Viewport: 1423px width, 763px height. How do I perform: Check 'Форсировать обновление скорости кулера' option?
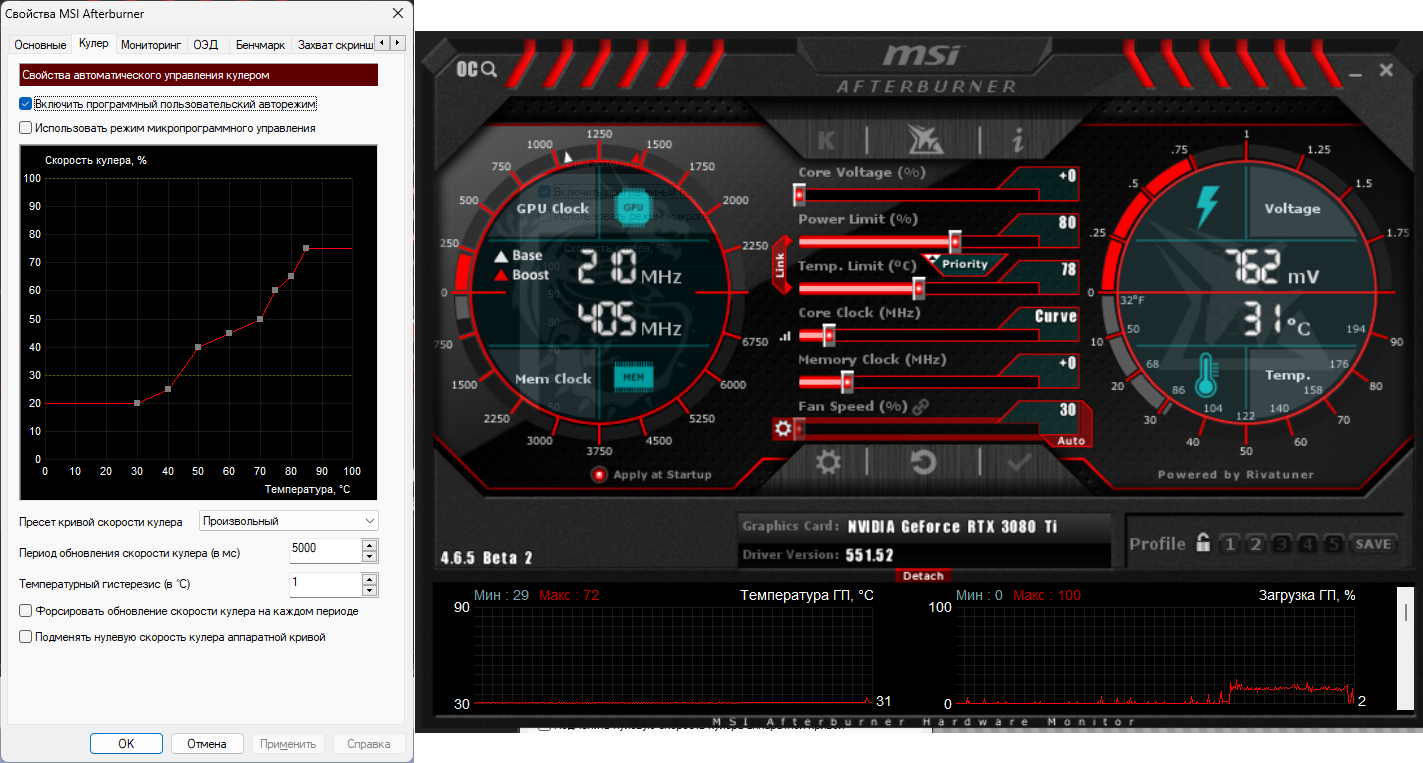pos(26,611)
